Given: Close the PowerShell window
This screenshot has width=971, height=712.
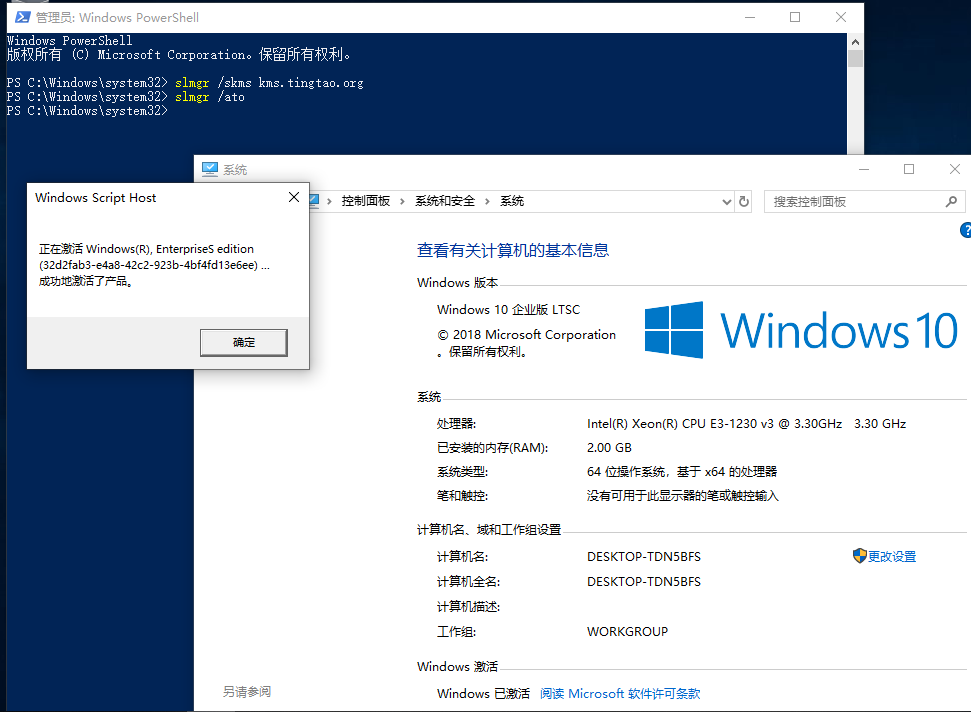Looking at the screenshot, I should click(x=840, y=17).
